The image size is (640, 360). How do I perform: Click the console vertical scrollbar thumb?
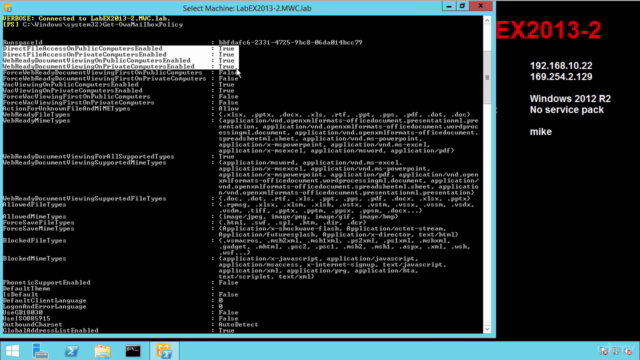click(487, 77)
